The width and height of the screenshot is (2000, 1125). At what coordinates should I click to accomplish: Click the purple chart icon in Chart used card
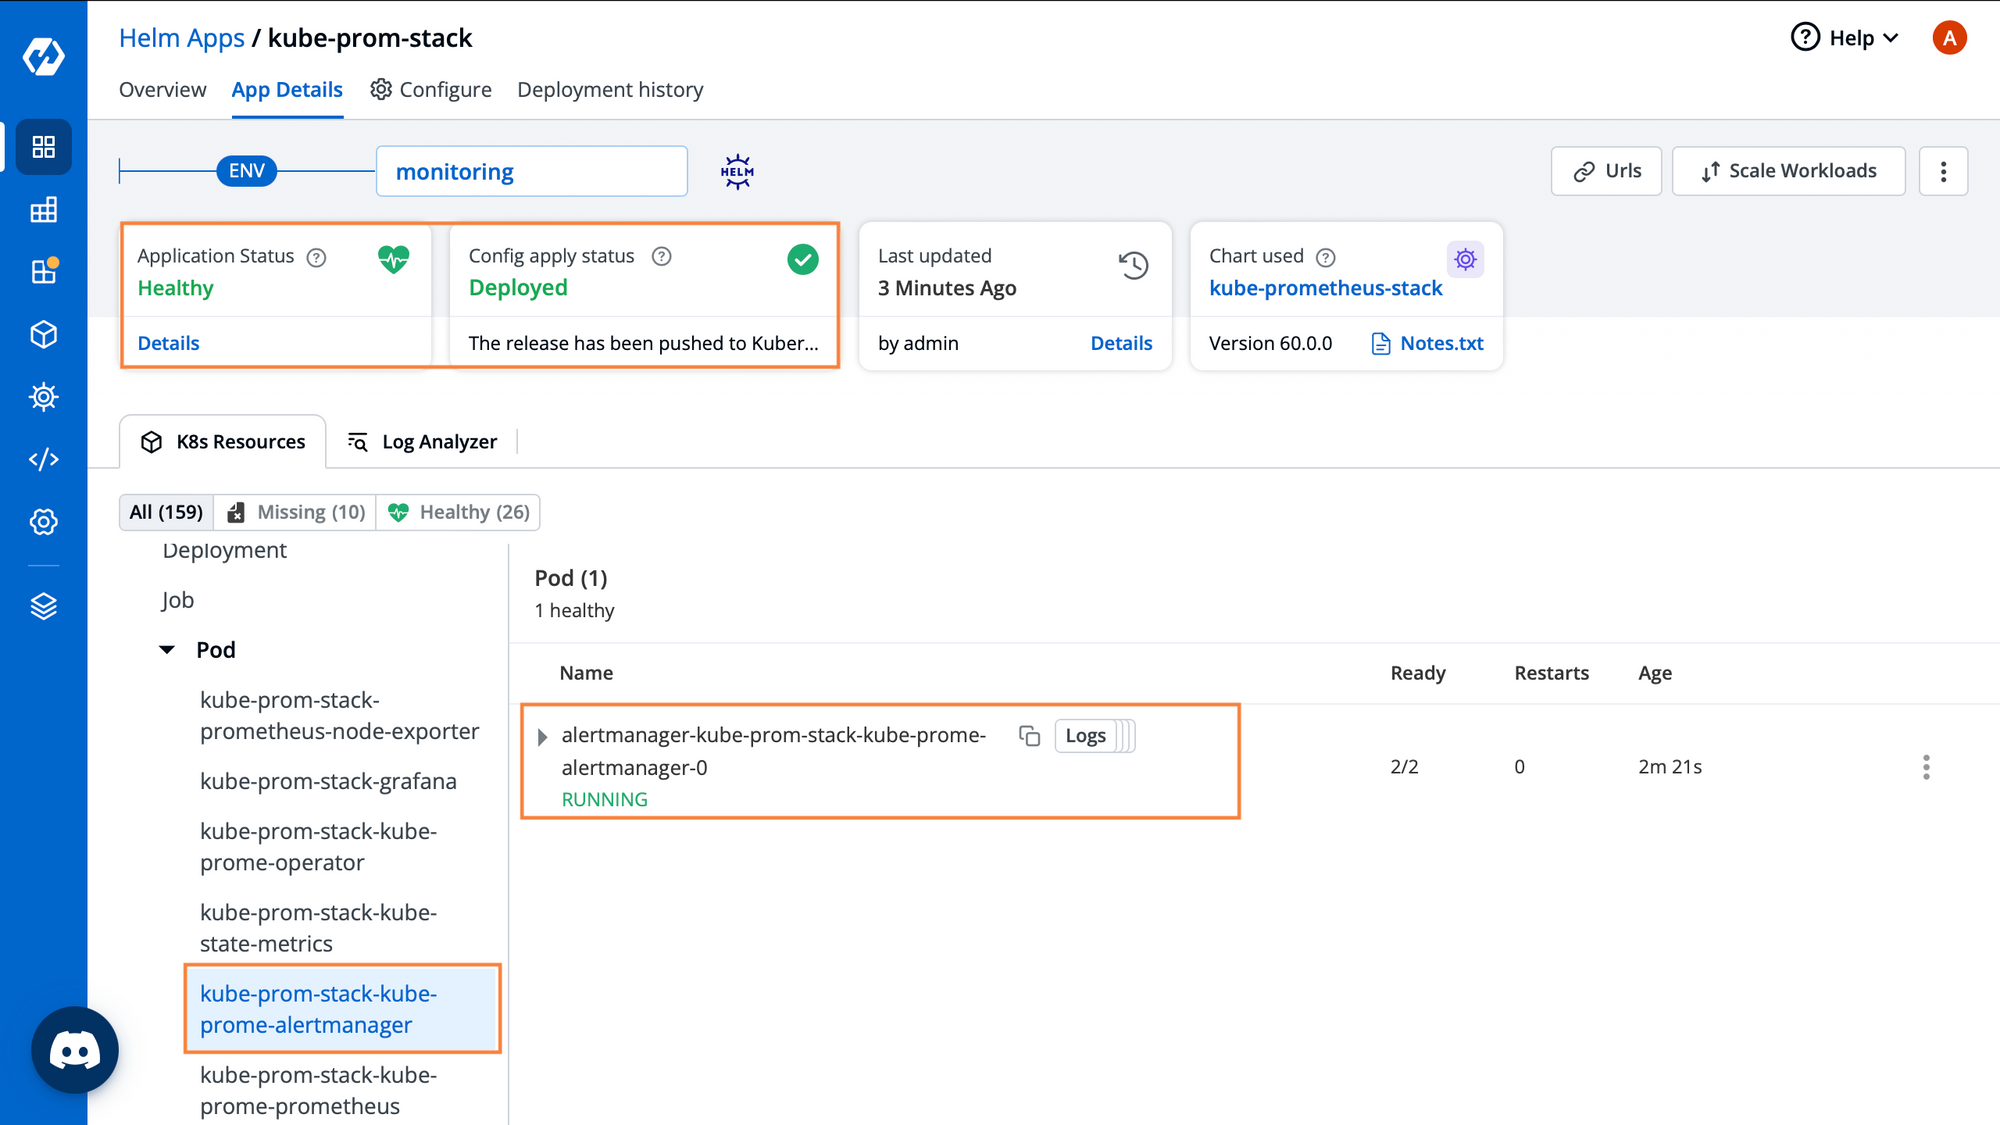click(1466, 260)
